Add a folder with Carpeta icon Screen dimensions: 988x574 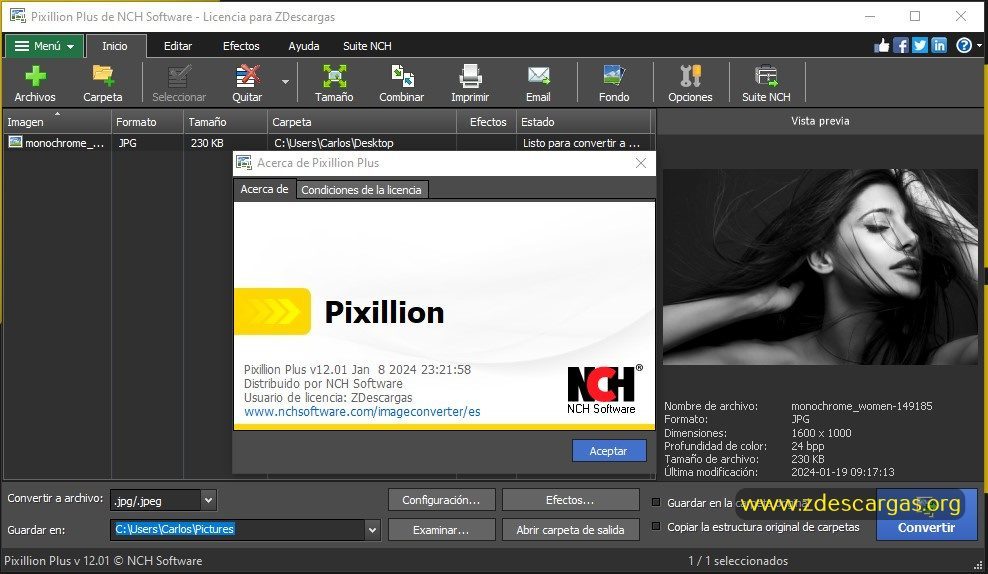[x=103, y=83]
